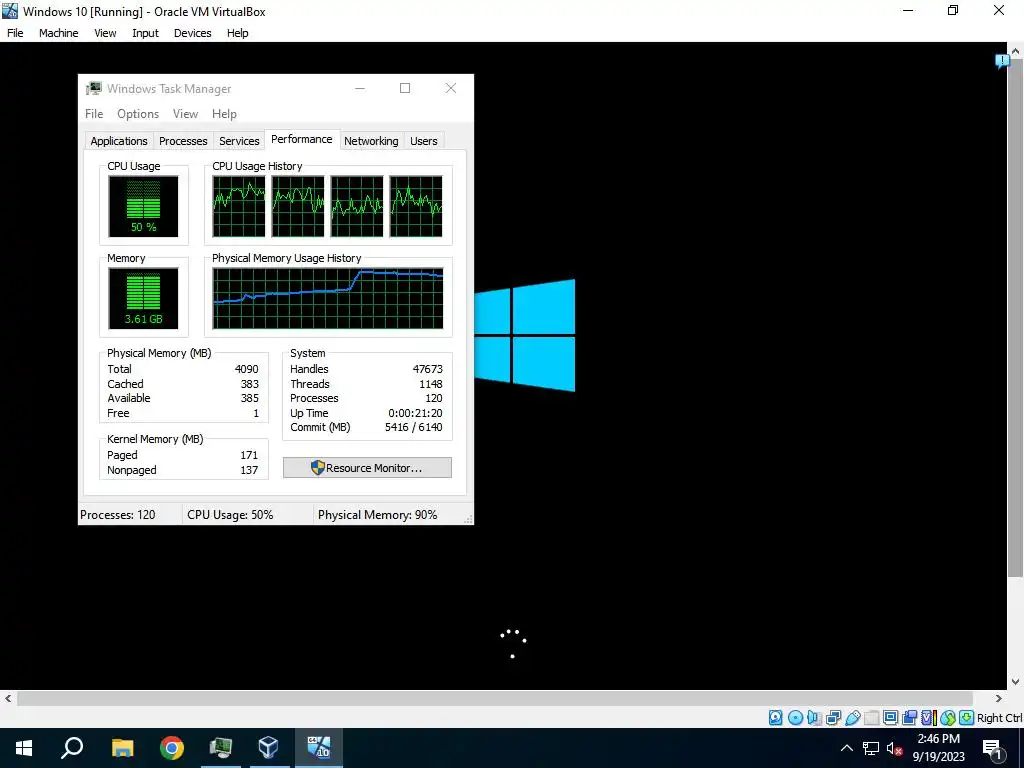Image resolution: width=1024 pixels, height=768 pixels.
Task: Click the optical drive icon in VirtualBox status bar
Action: [795, 718]
